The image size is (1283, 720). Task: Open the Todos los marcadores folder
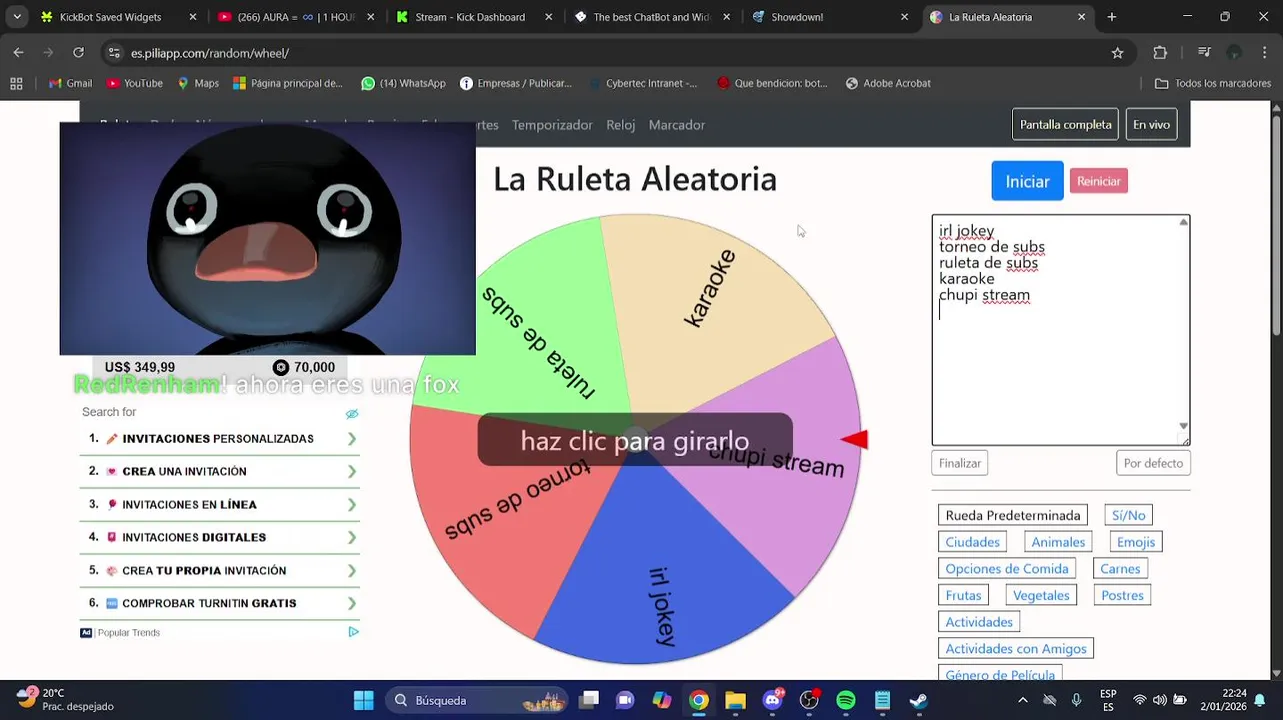coord(1212,83)
